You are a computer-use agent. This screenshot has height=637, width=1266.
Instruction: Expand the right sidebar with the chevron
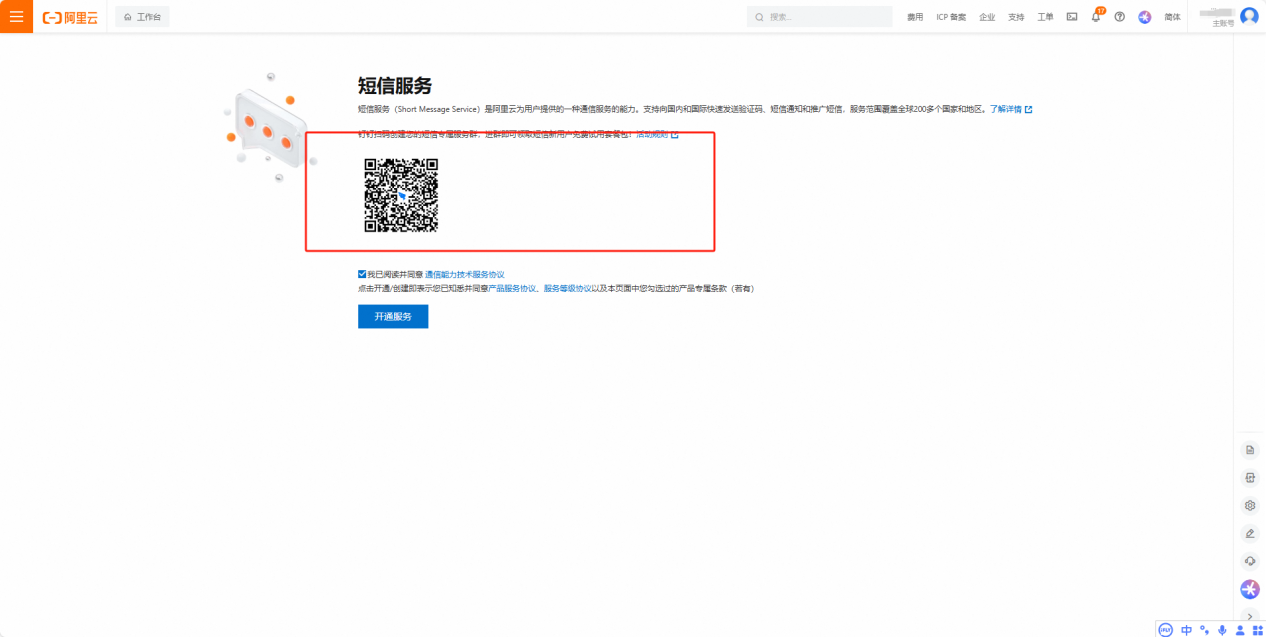pos(1250,616)
